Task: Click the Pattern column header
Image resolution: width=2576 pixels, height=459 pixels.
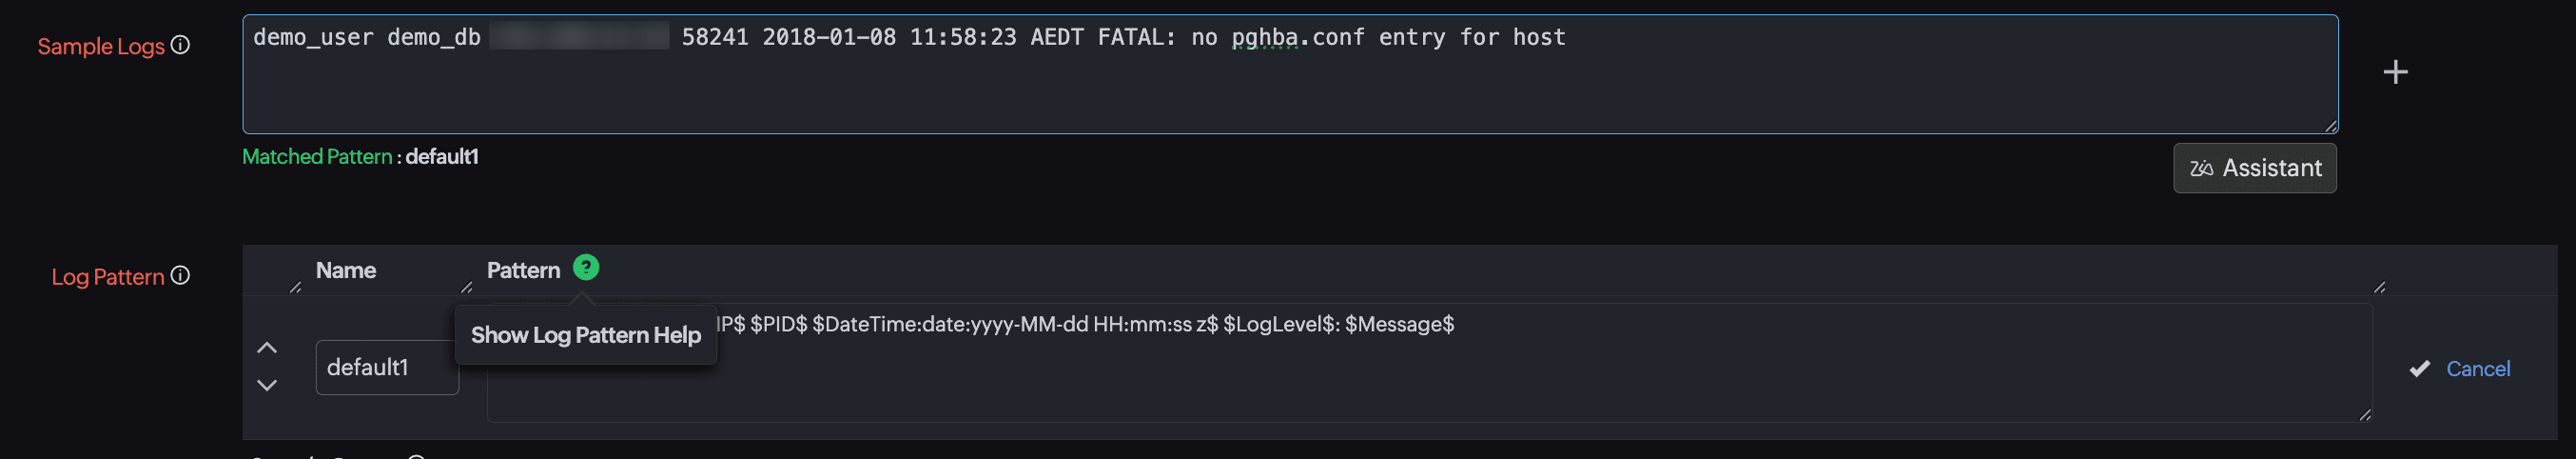Action: pyautogui.click(x=523, y=271)
